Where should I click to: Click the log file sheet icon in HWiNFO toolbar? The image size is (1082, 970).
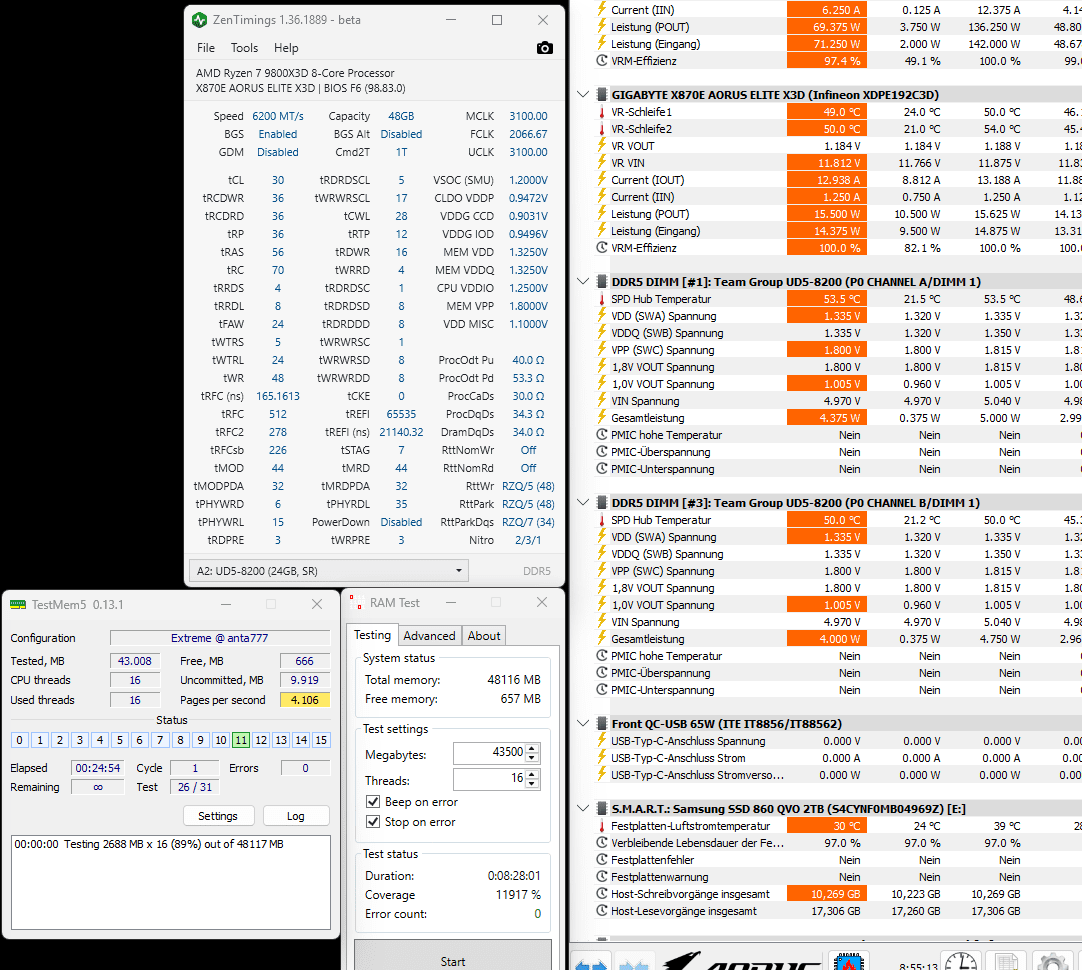click(x=1007, y=962)
